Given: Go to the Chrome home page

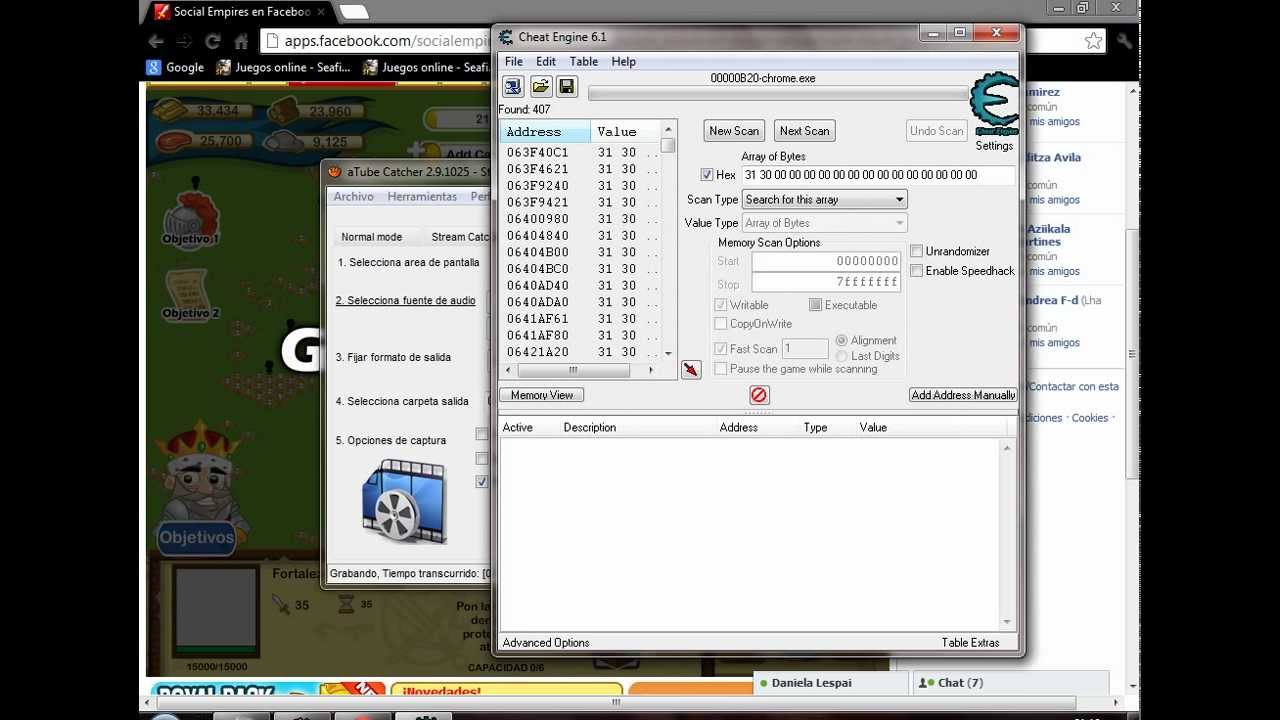Looking at the screenshot, I should [241, 41].
